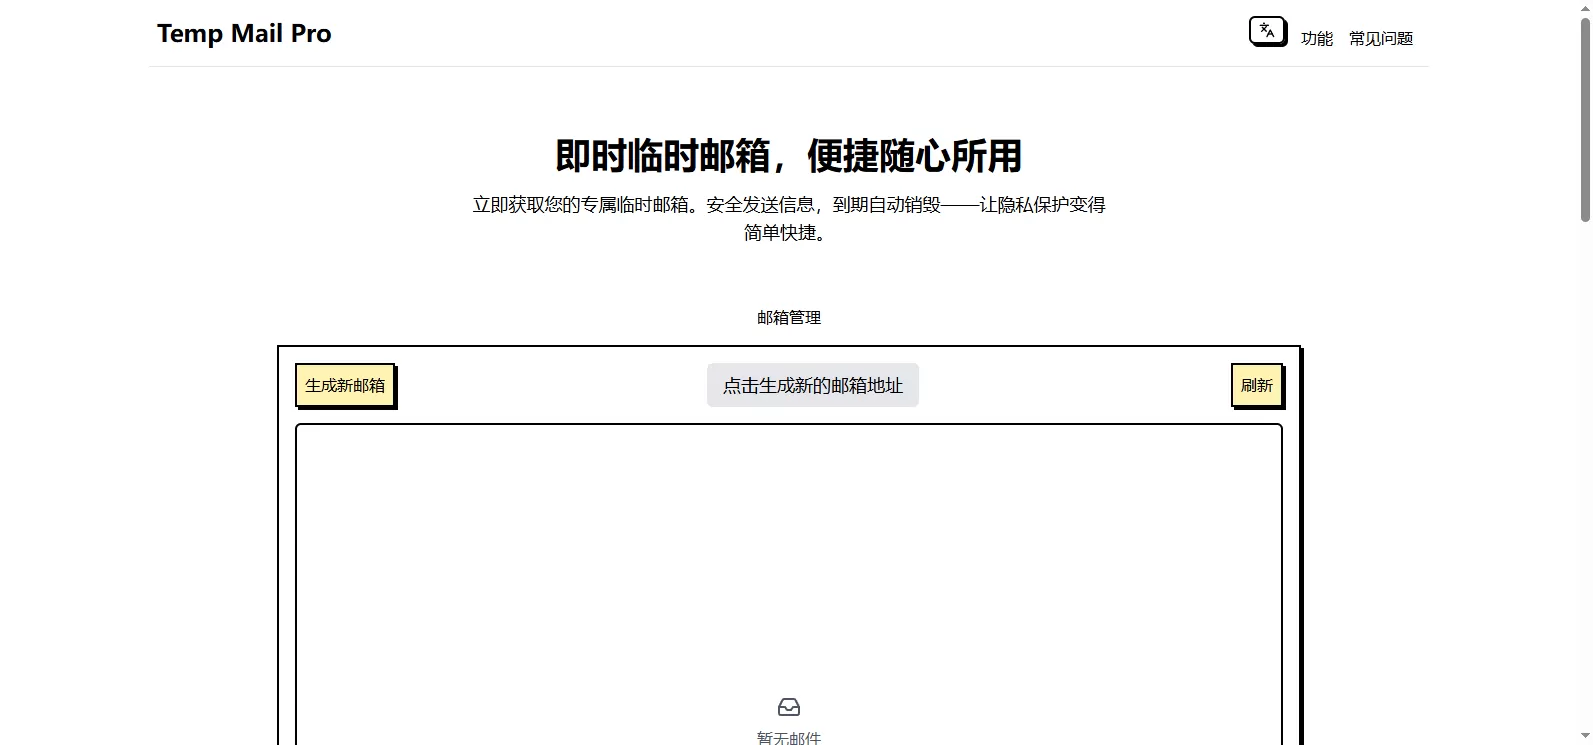The width and height of the screenshot is (1593, 745).
Task: Click the scrollbar up arrow
Action: click(x=1584, y=7)
